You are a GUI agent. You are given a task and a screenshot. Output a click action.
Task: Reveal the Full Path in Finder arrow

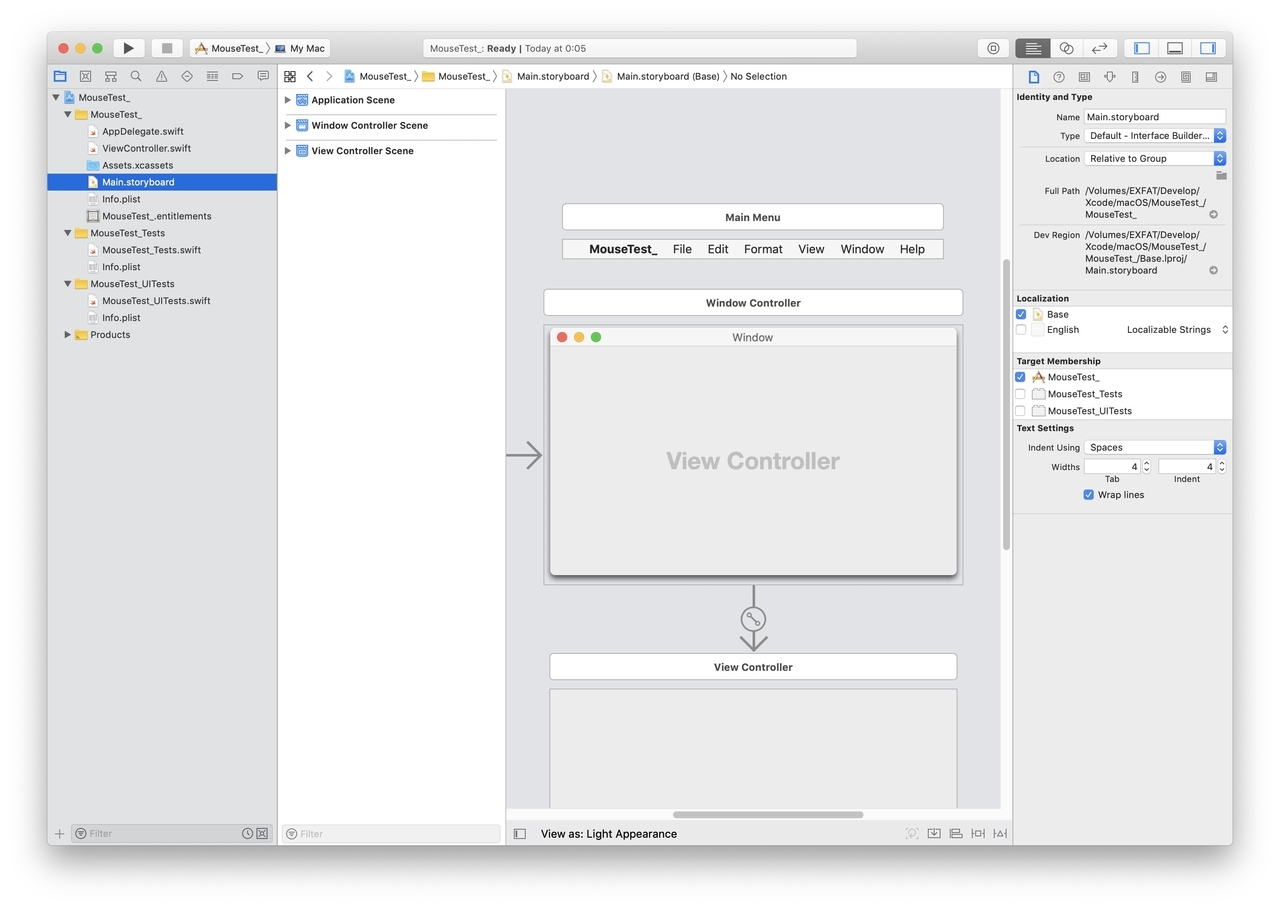point(1214,215)
